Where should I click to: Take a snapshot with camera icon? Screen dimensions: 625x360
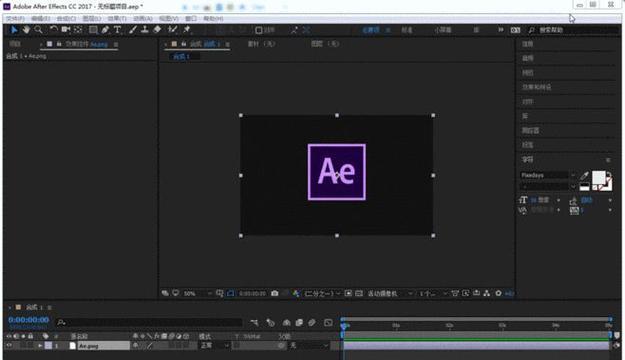pos(275,293)
